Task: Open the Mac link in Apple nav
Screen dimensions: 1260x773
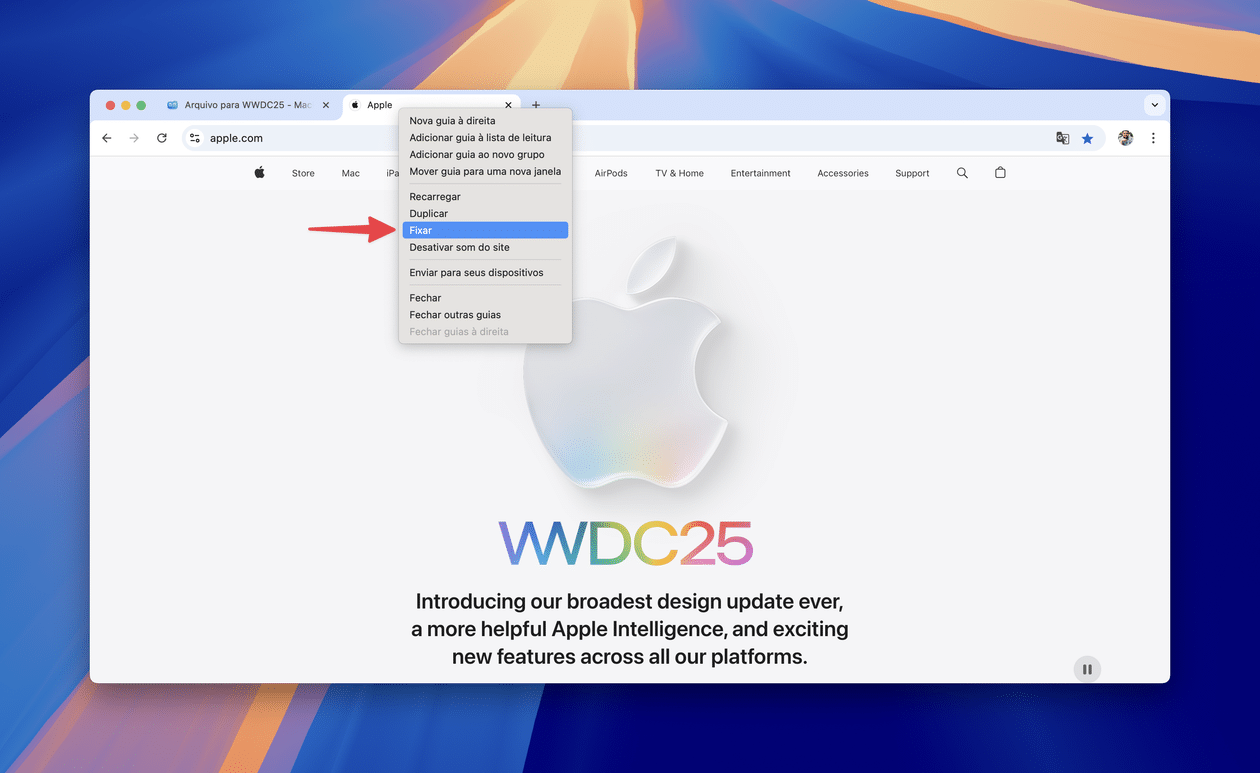Action: [x=350, y=173]
